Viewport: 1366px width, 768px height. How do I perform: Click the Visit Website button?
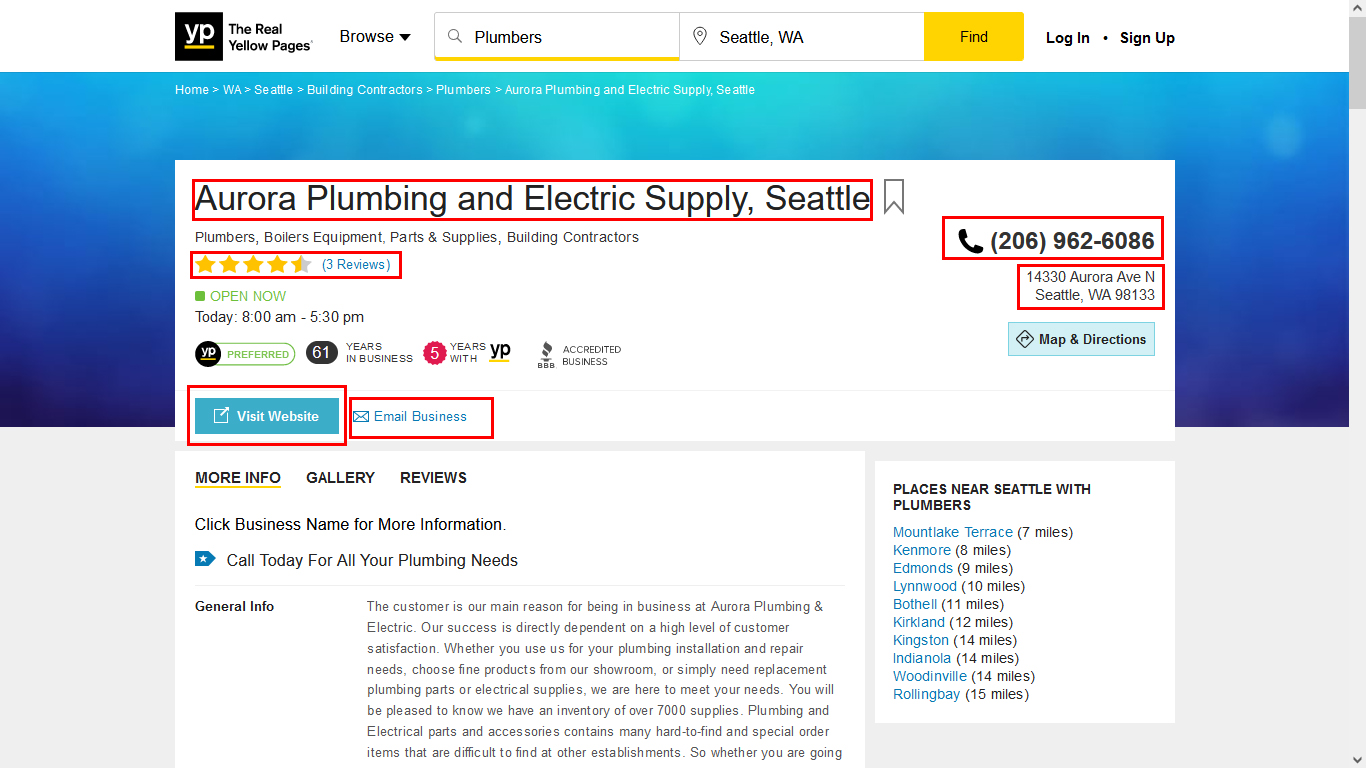pos(267,416)
